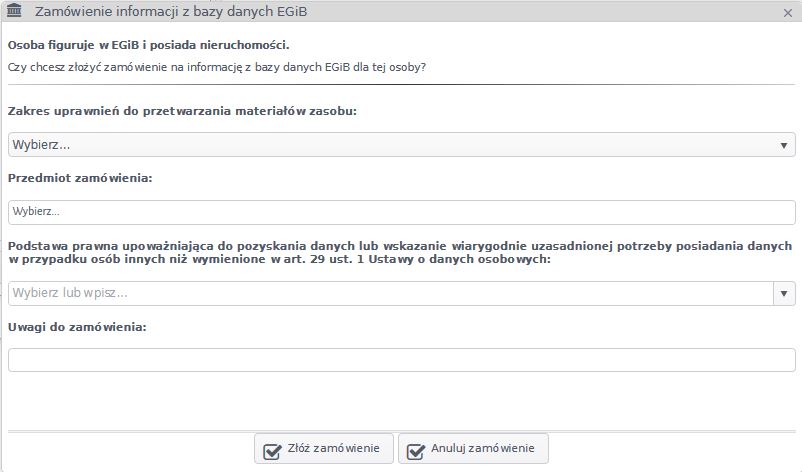Click the checkmark icon on Anuluj zamówienie

(x=415, y=451)
